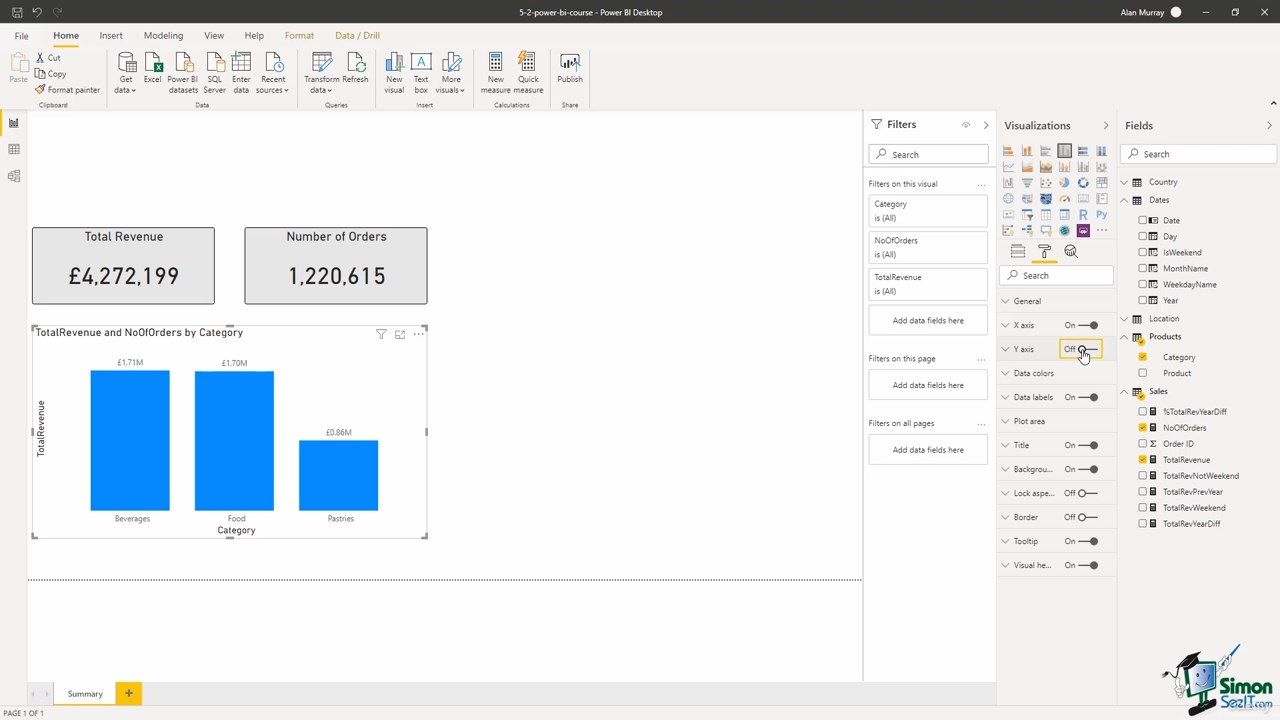Click Add data fields under Filters on this page
Viewport: 1280px width, 720px height.
click(x=928, y=385)
